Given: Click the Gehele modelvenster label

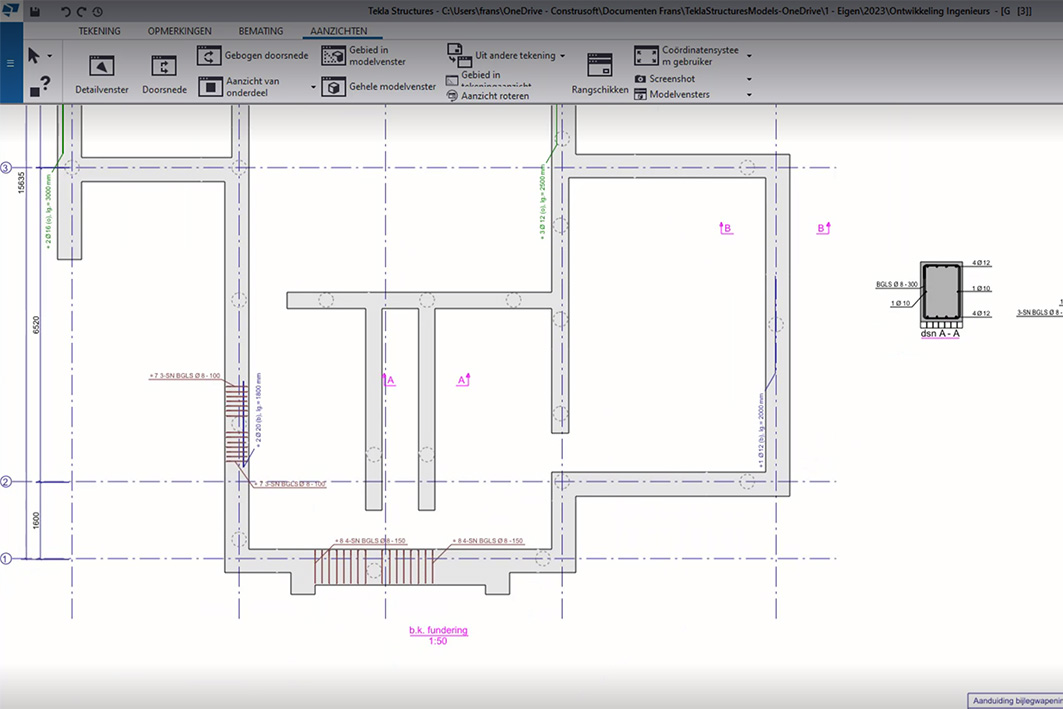Looking at the screenshot, I should pos(393,87).
